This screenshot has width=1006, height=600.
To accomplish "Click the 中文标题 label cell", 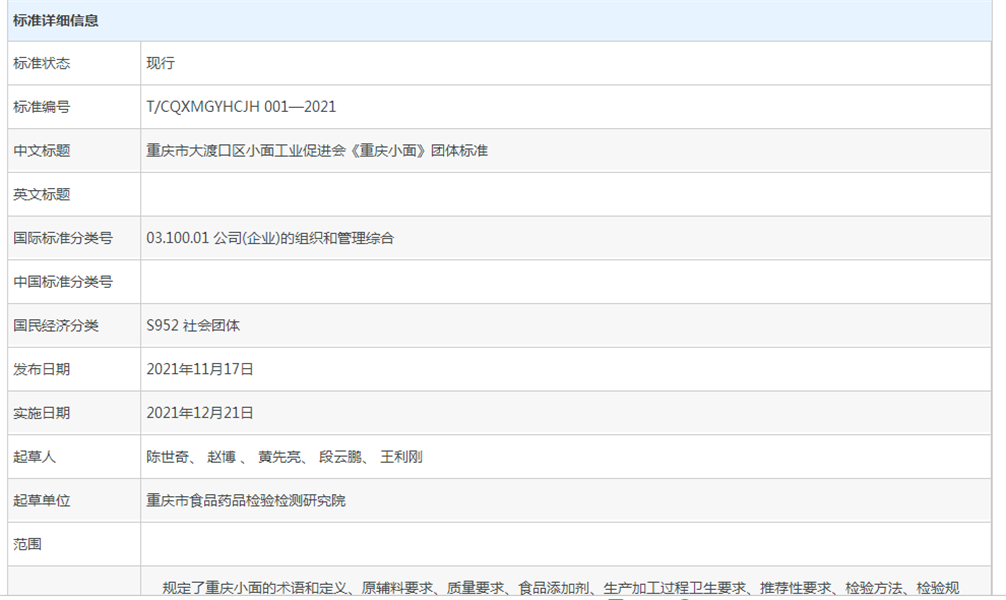I will [x=42, y=151].
